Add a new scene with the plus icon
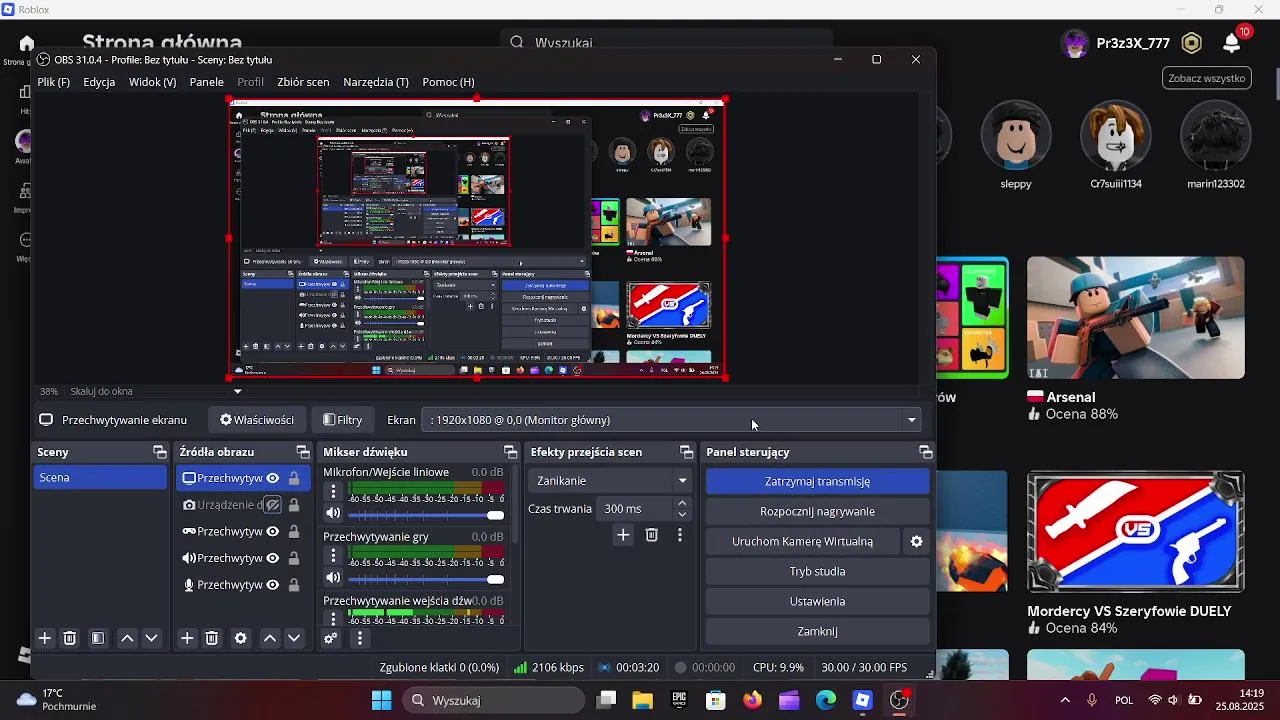 point(45,638)
